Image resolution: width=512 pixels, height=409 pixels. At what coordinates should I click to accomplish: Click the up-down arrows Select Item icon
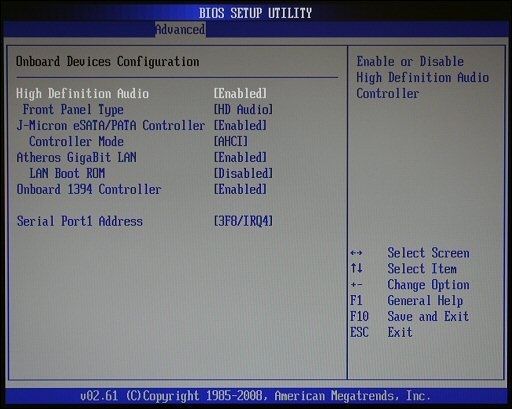356,268
